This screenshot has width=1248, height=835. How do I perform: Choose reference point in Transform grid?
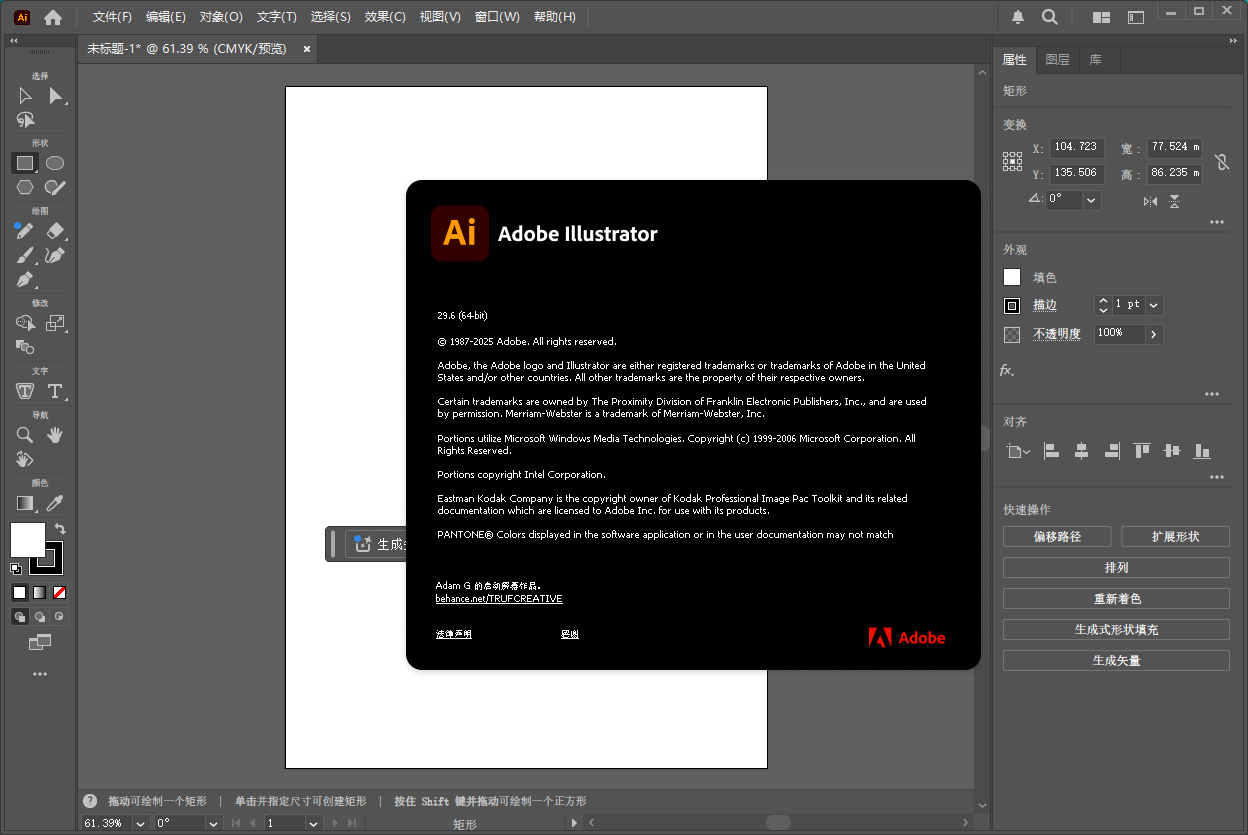click(x=1013, y=161)
